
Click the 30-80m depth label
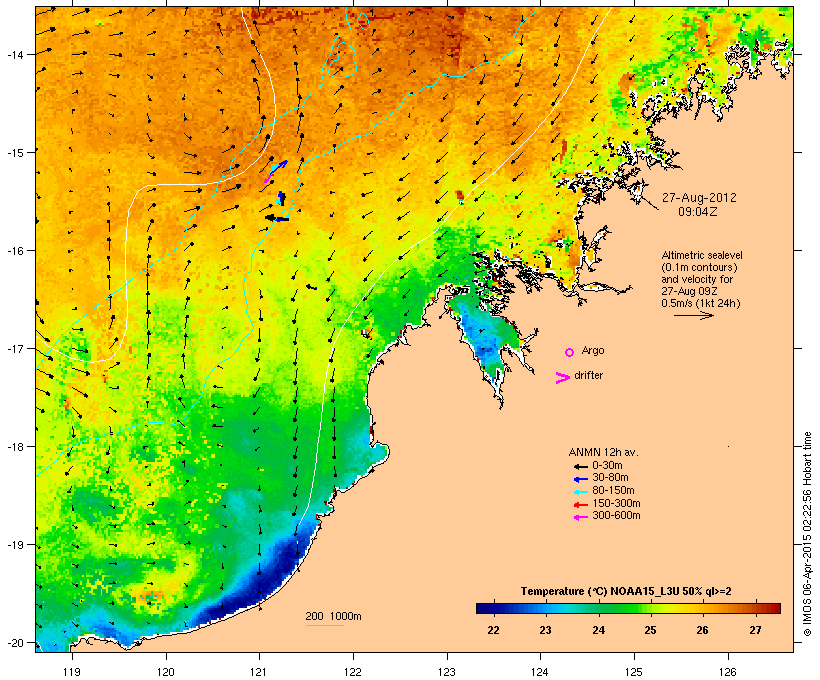[610, 478]
